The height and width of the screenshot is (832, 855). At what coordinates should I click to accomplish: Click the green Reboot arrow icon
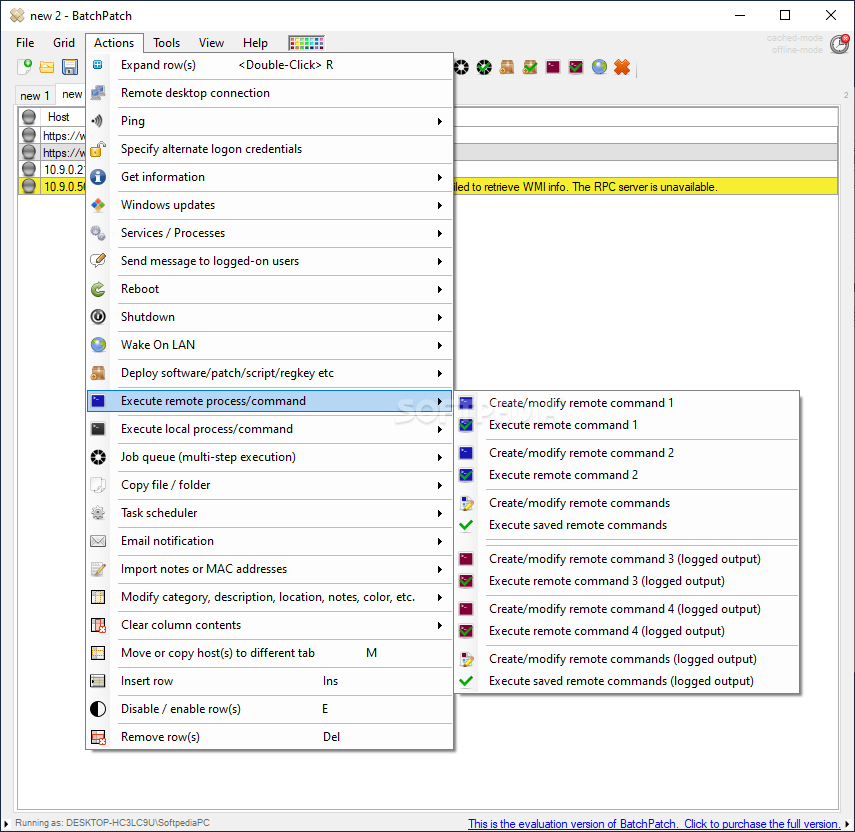(x=98, y=289)
